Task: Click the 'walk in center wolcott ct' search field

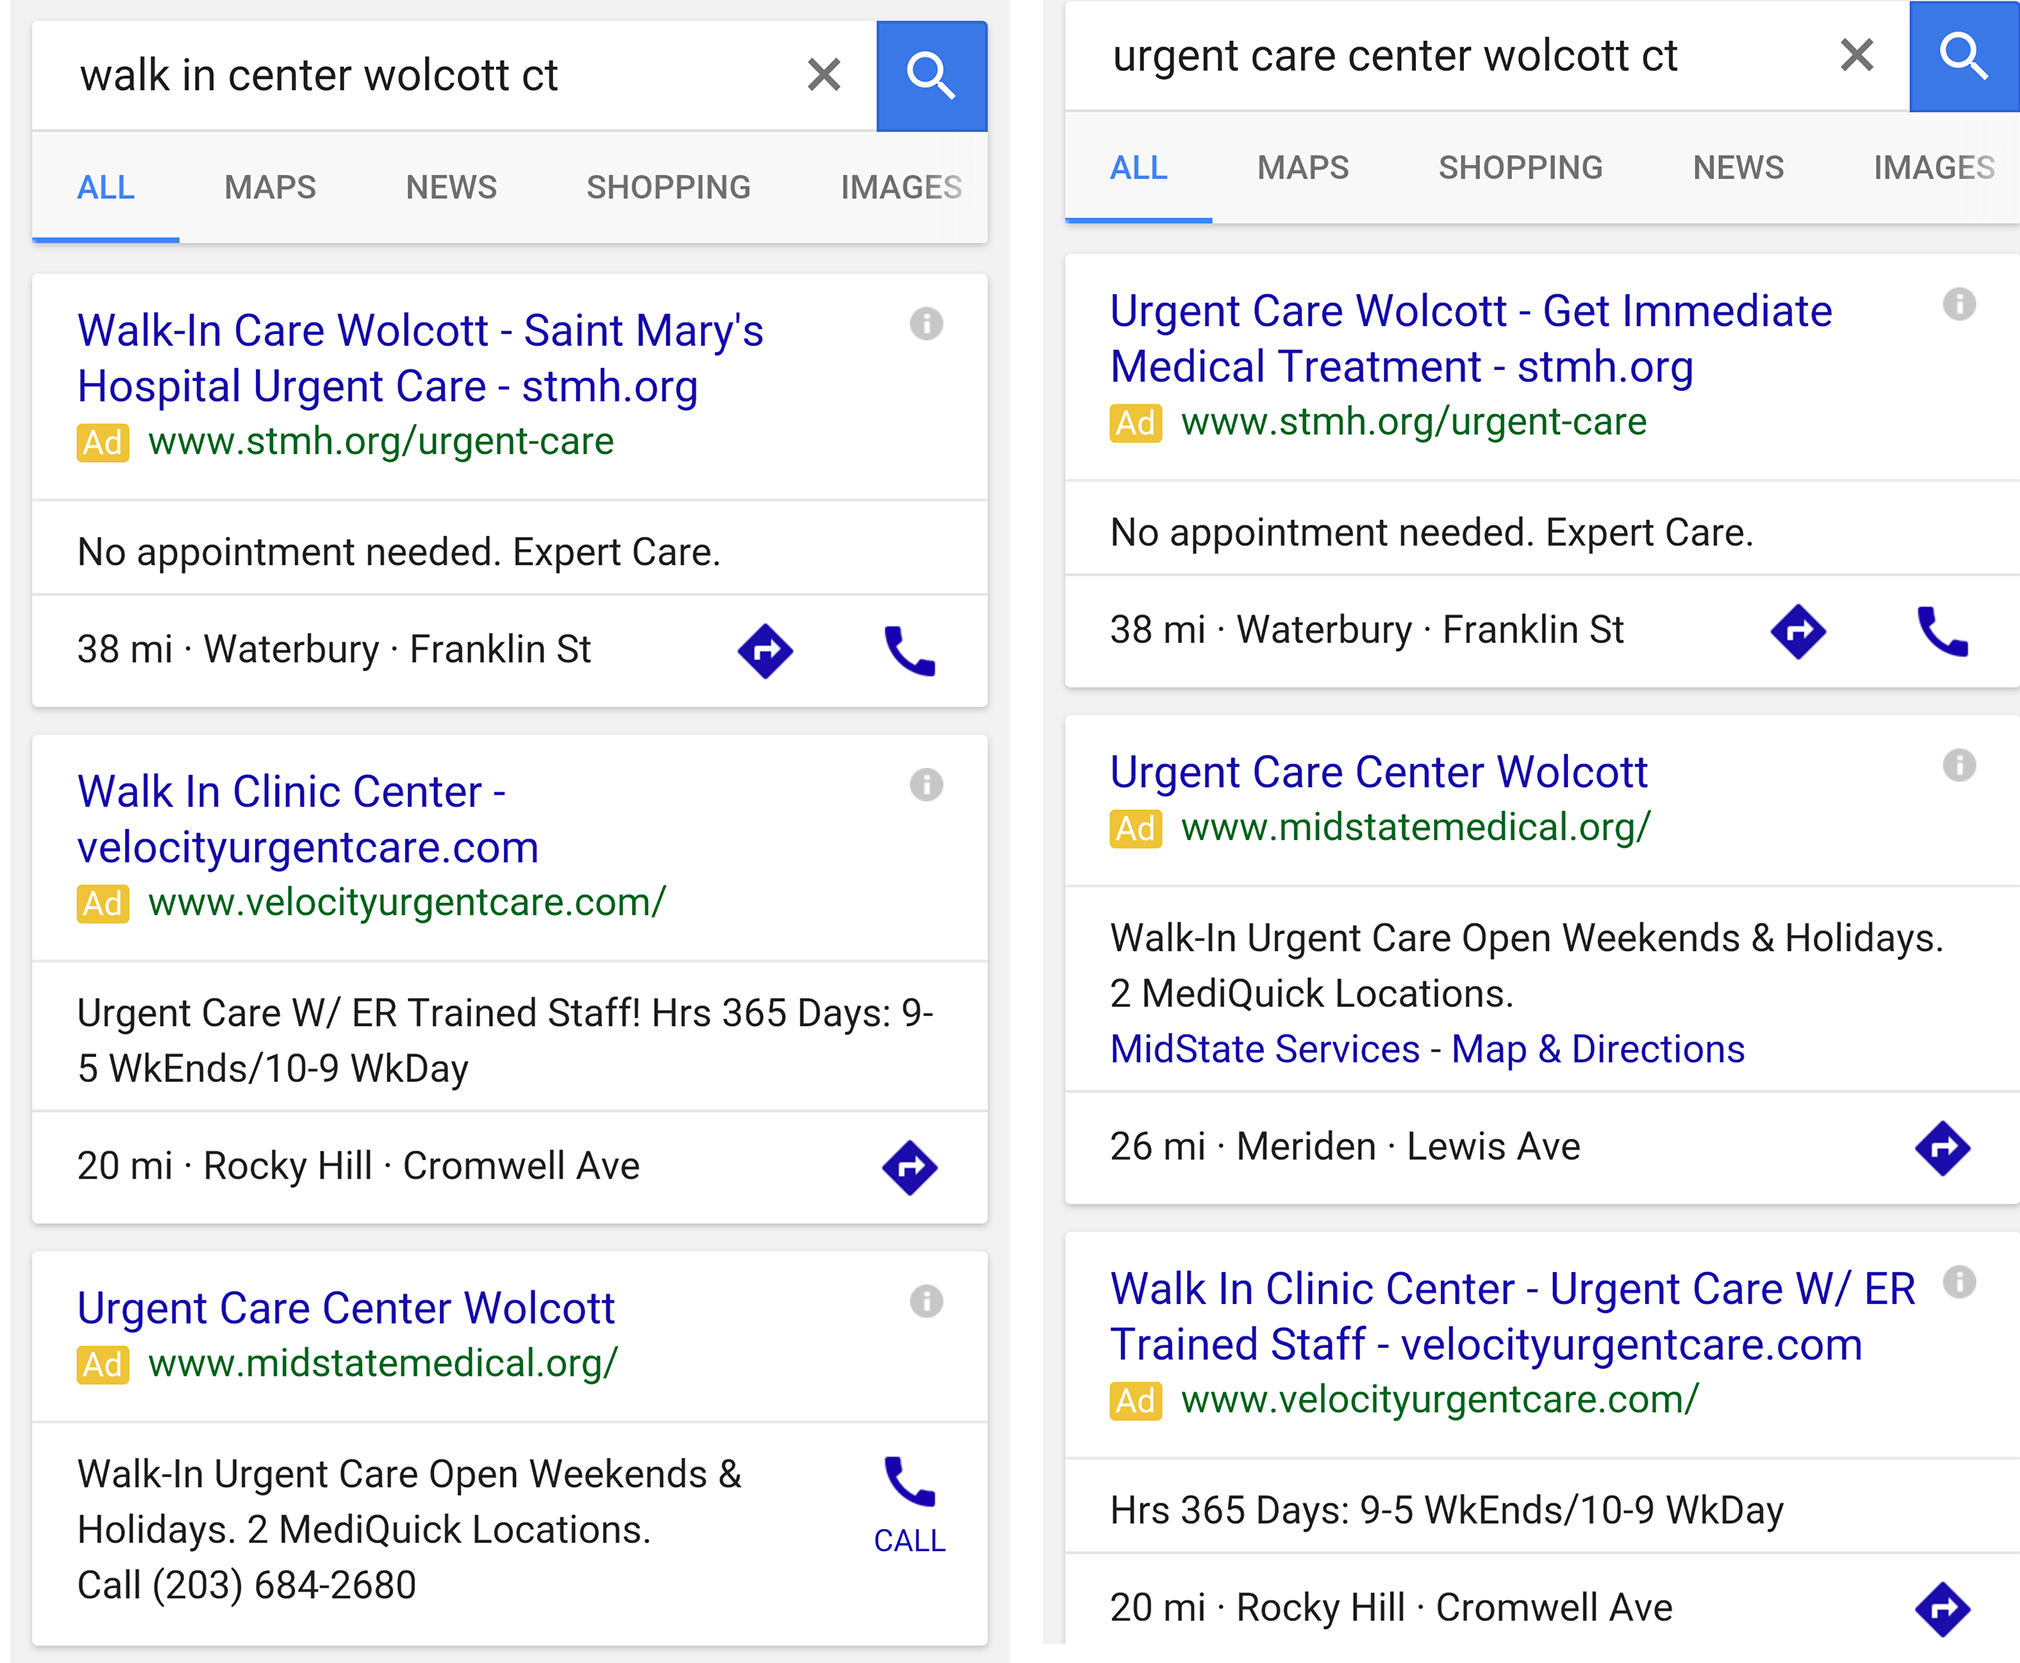Action: [420, 76]
